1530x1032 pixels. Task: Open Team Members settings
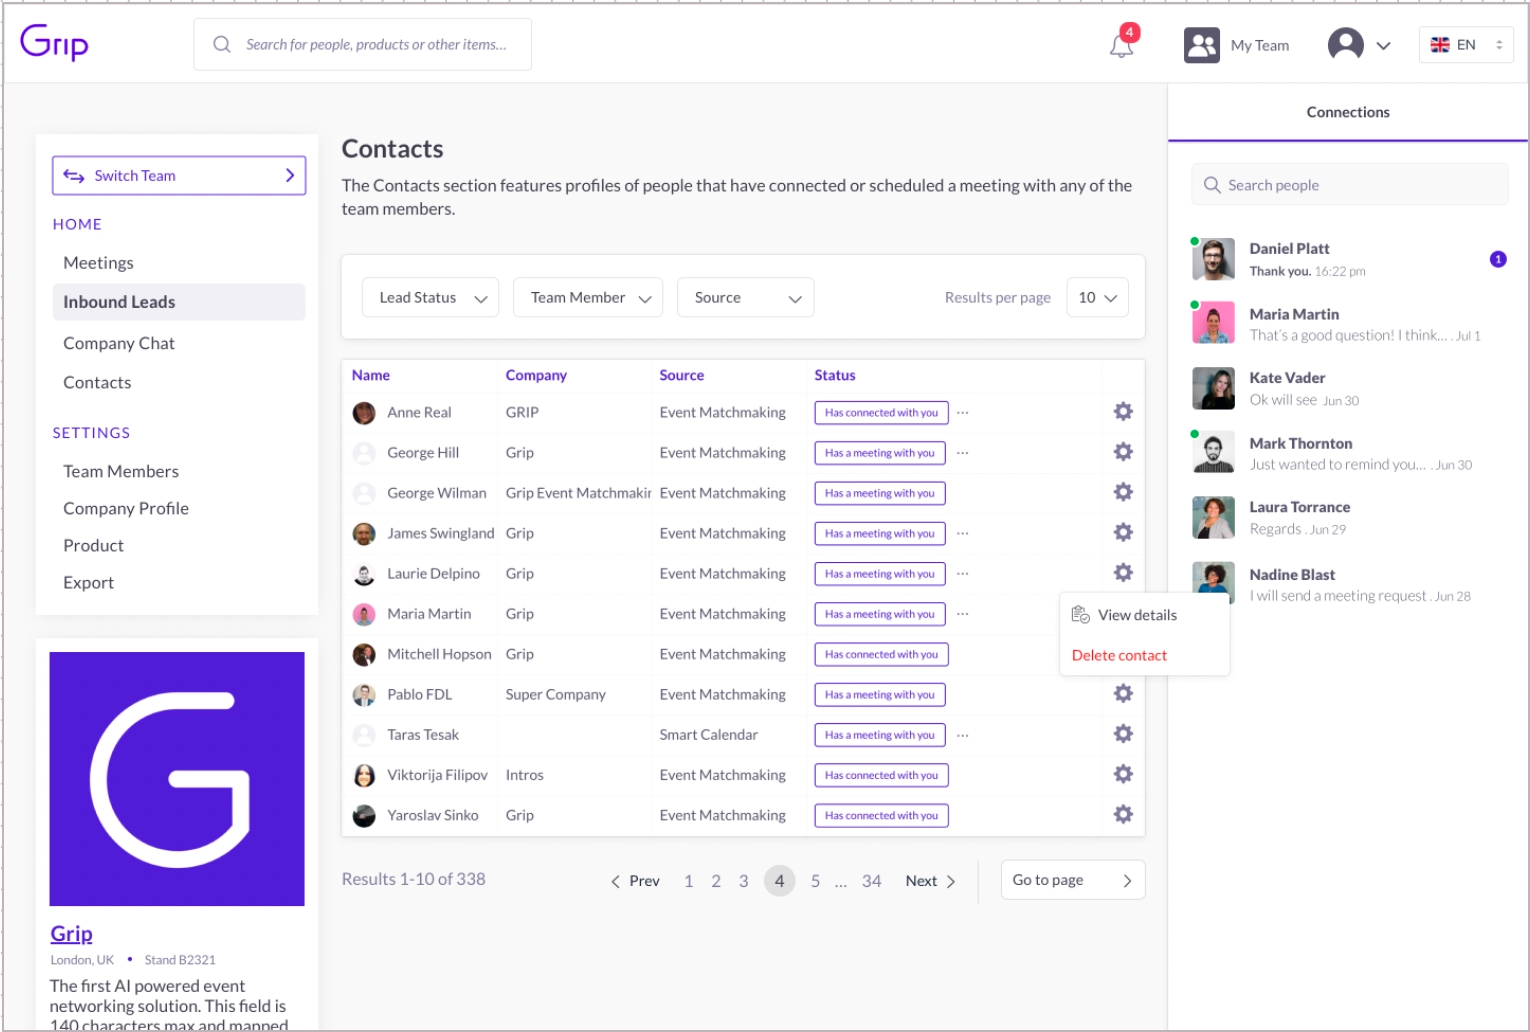tap(121, 471)
